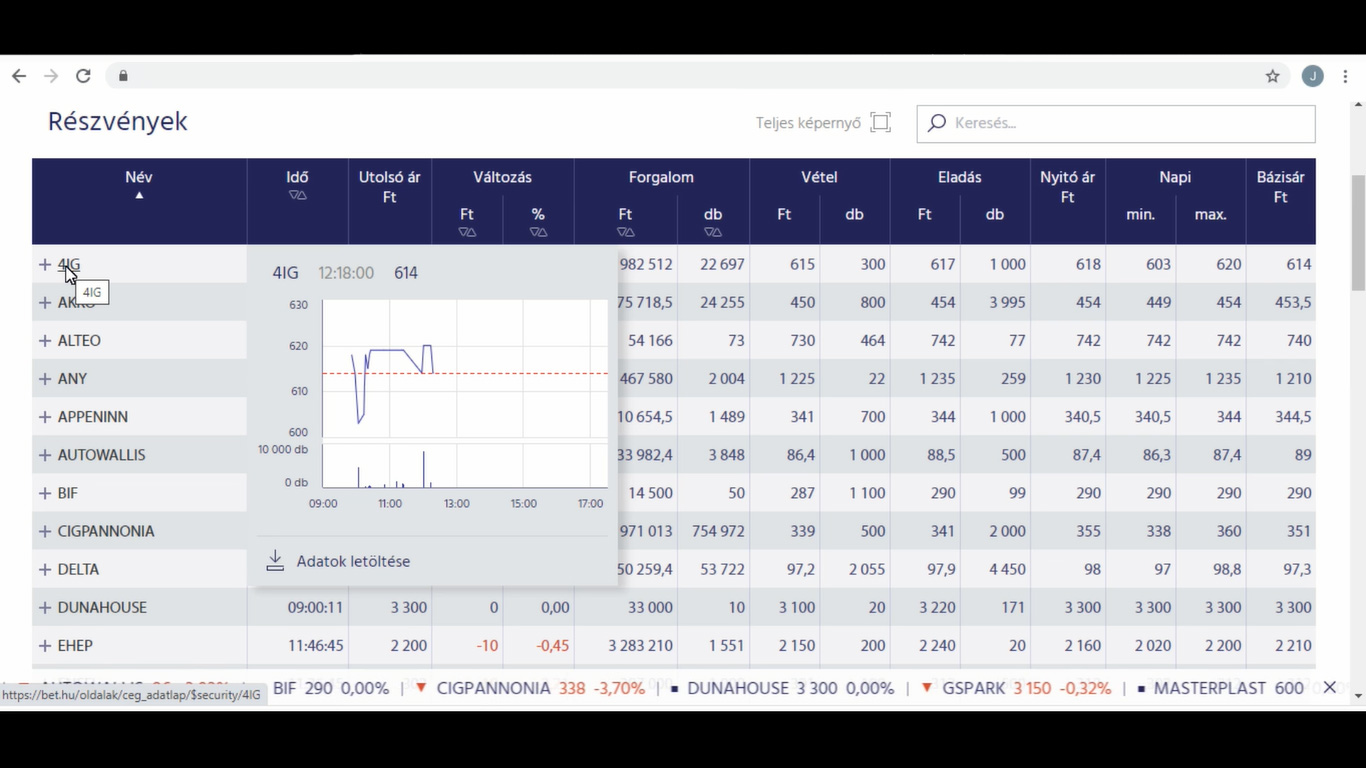Click the browser back arrow
Image resolution: width=1366 pixels, height=768 pixels.
[19, 76]
